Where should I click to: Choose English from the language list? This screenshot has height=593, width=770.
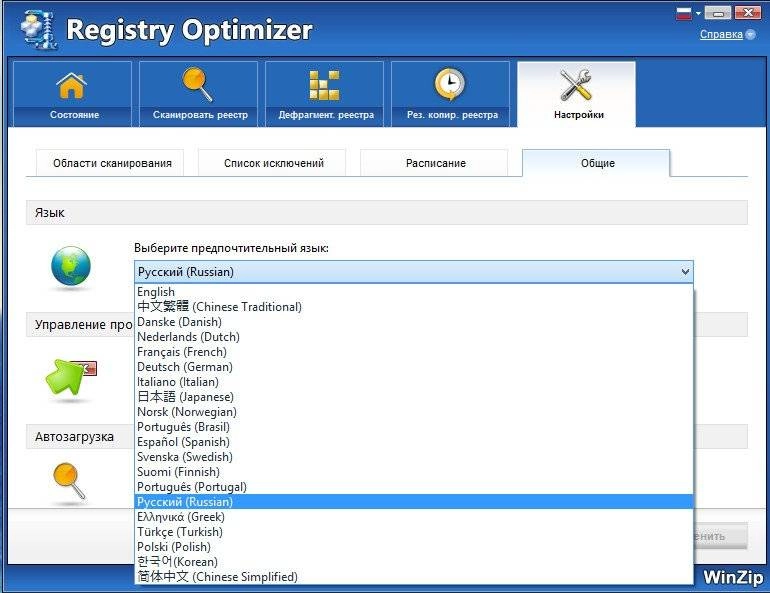(413, 292)
